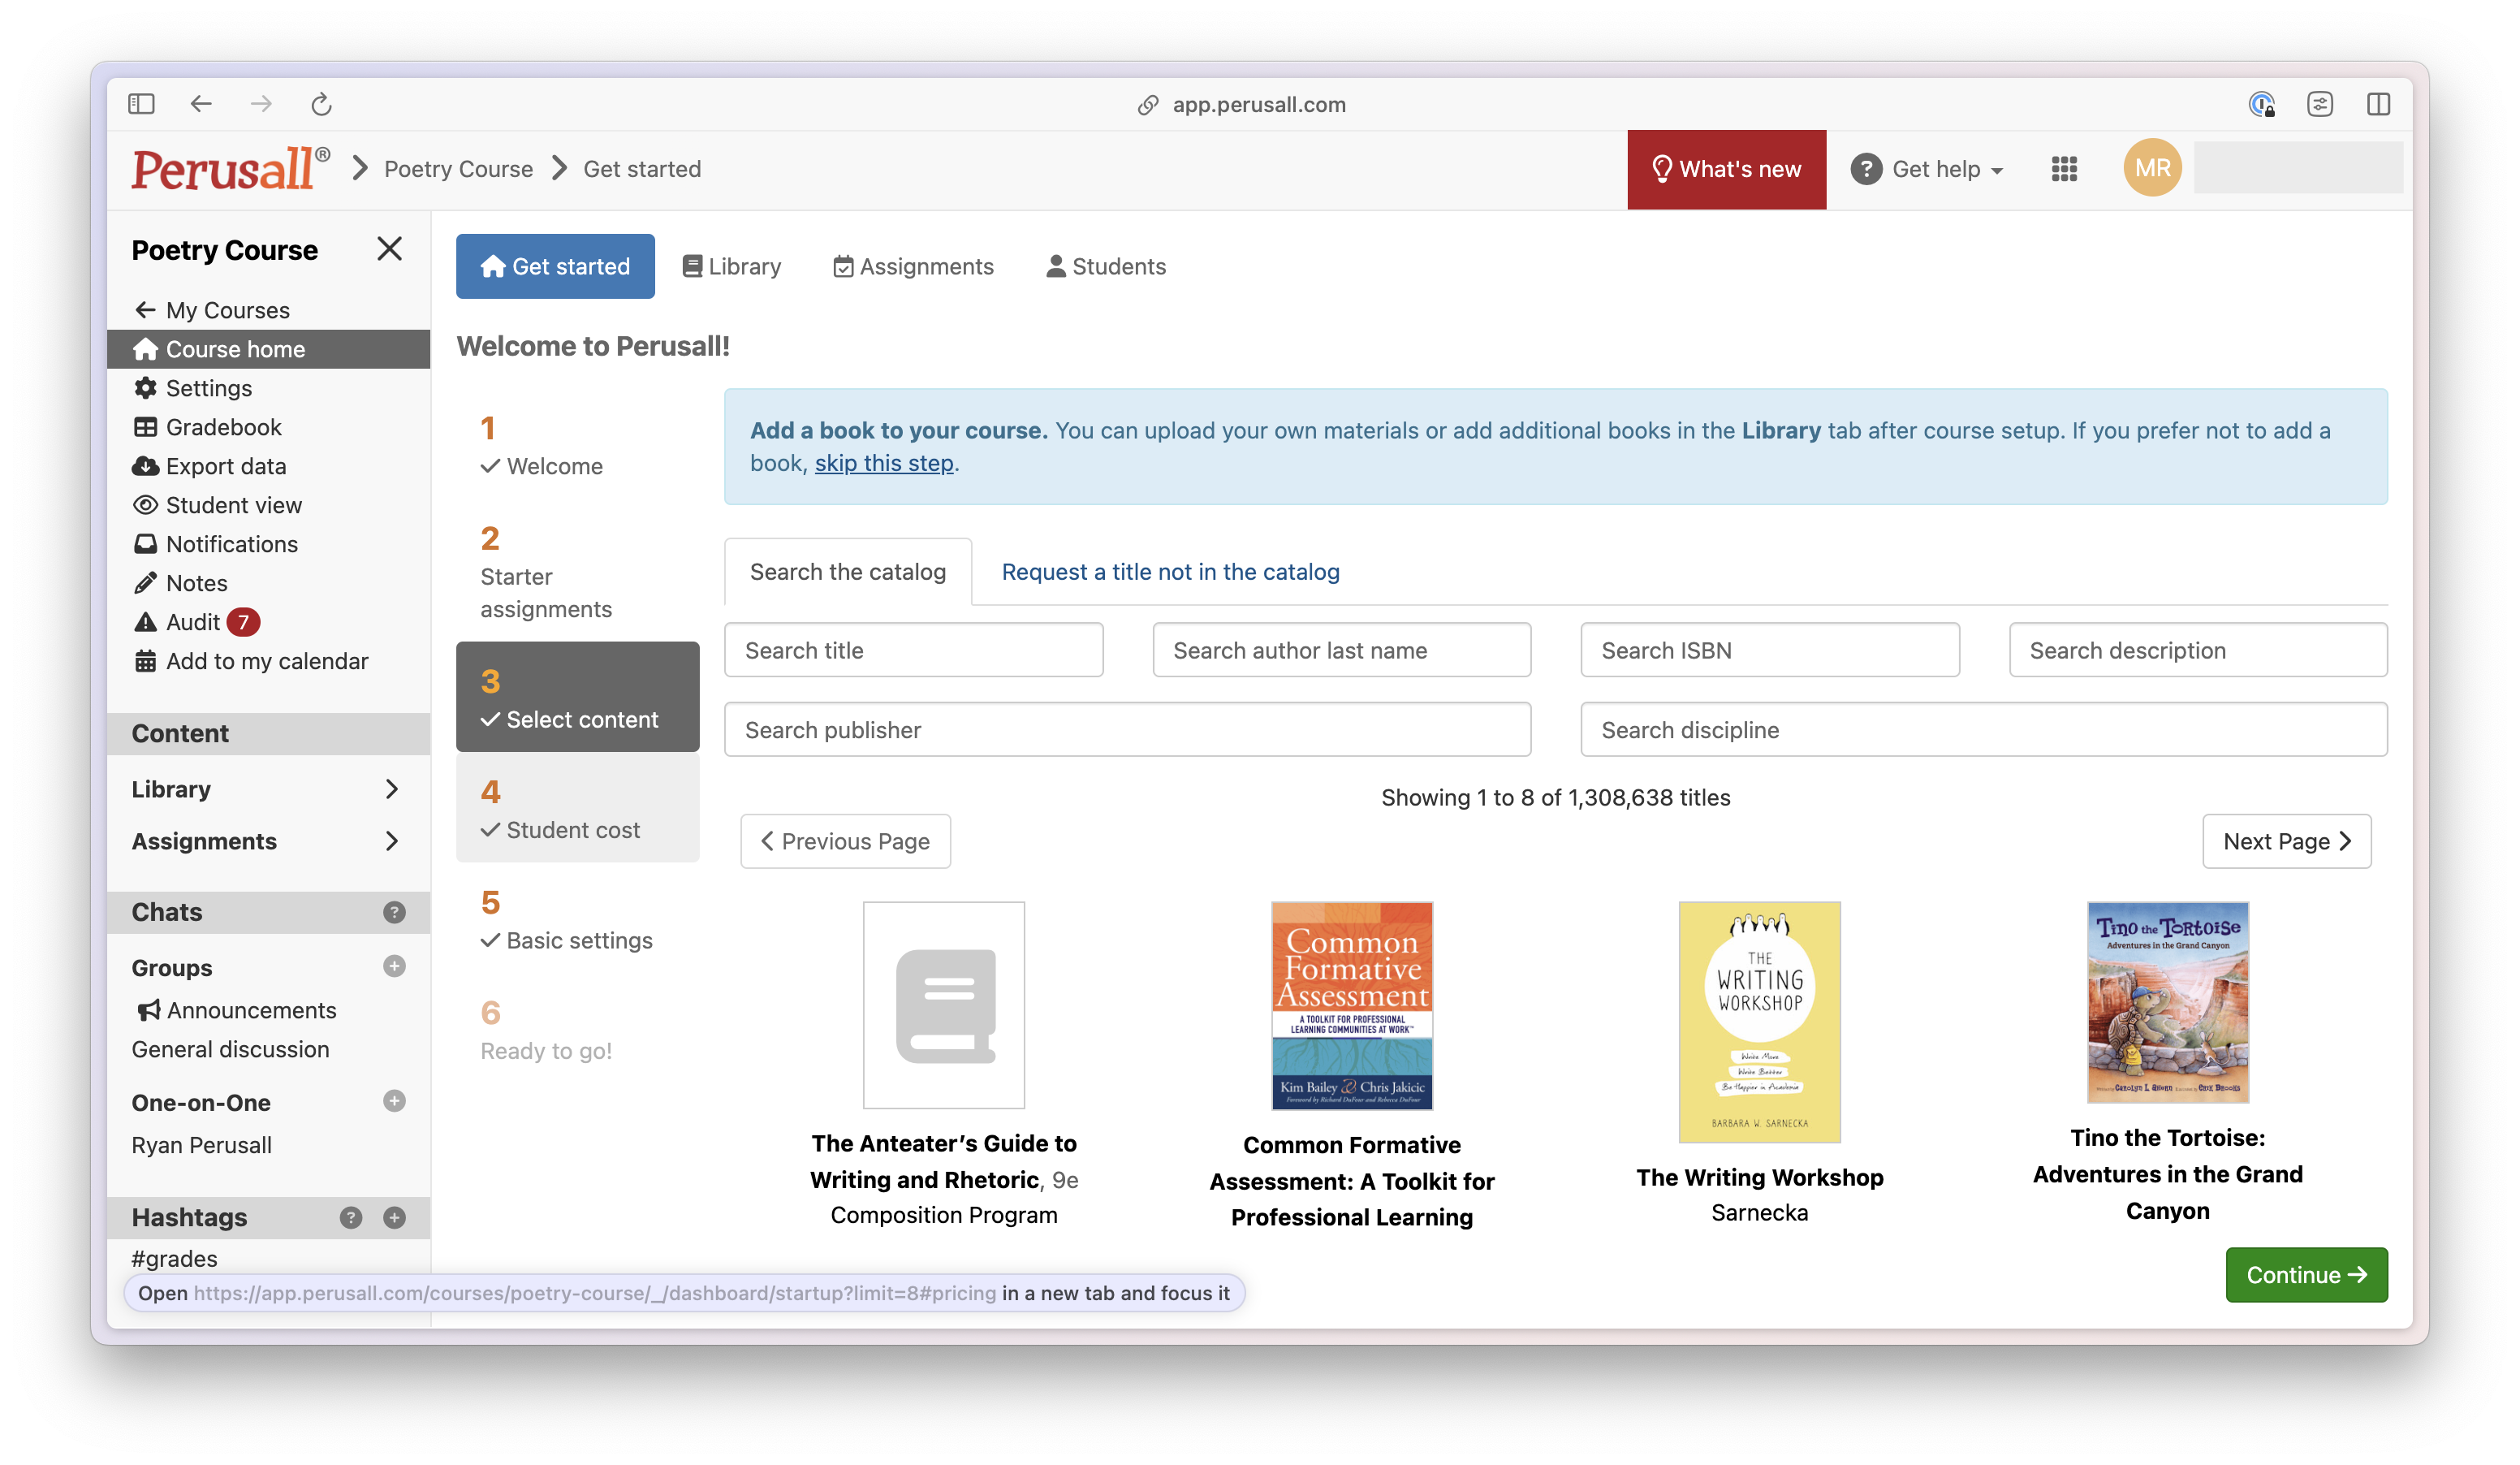This screenshot has height=1465, width=2520.
Task: Switch to the Library tab
Action: pos(731,266)
